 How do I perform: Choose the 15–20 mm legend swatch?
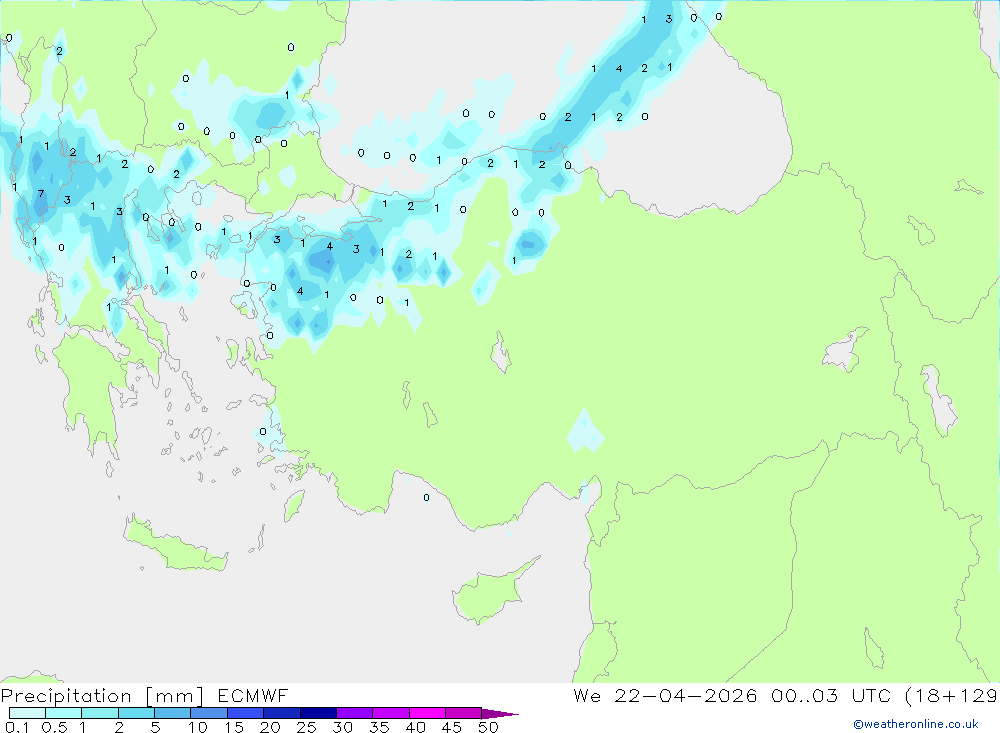pos(245,713)
